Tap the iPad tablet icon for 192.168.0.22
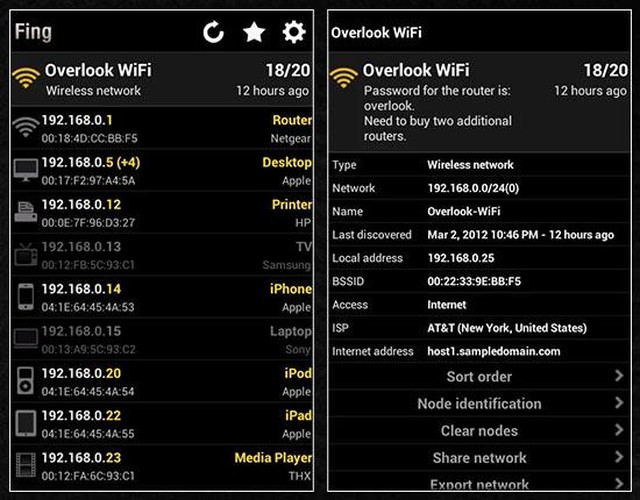 25,423
